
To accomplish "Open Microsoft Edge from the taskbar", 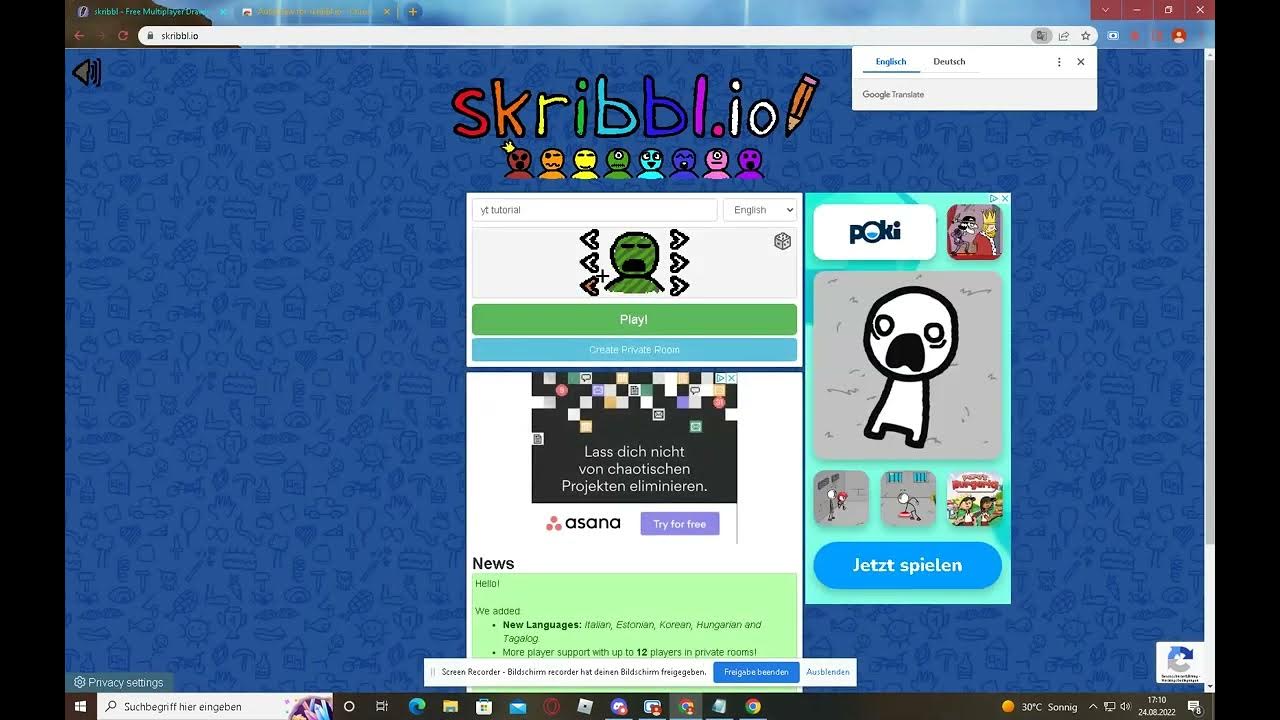I will [416, 706].
